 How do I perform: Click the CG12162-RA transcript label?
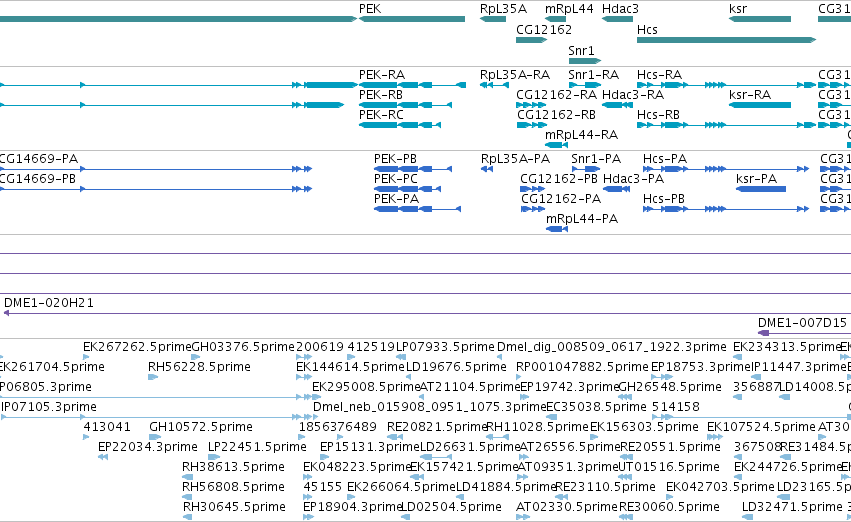(556, 94)
